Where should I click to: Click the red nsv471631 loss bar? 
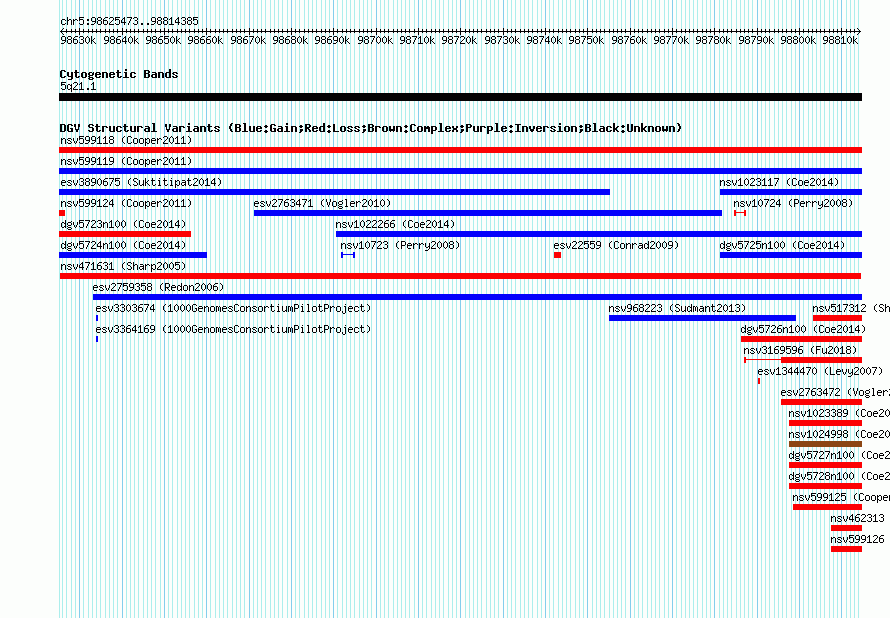click(x=460, y=276)
